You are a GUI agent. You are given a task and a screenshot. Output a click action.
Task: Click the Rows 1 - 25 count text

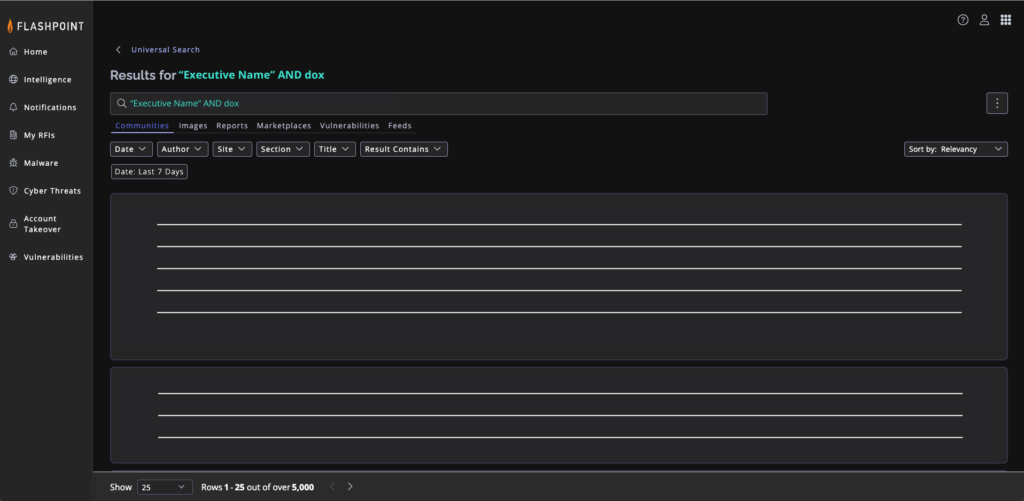(x=257, y=487)
